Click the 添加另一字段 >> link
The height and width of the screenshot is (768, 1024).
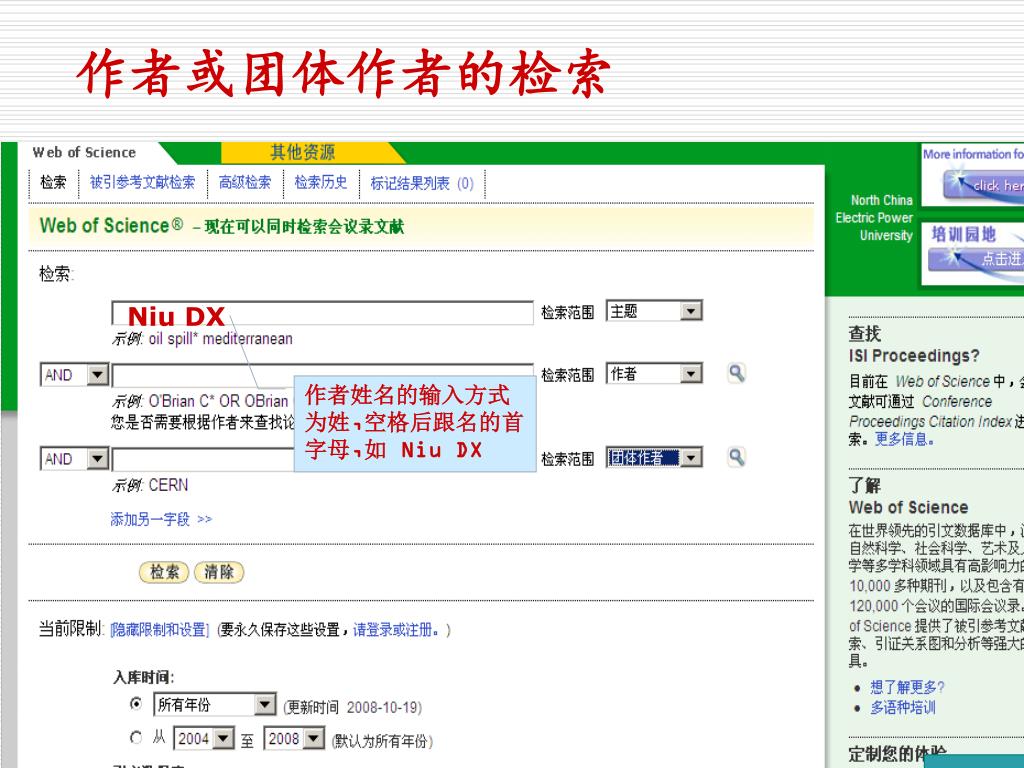[x=161, y=519]
